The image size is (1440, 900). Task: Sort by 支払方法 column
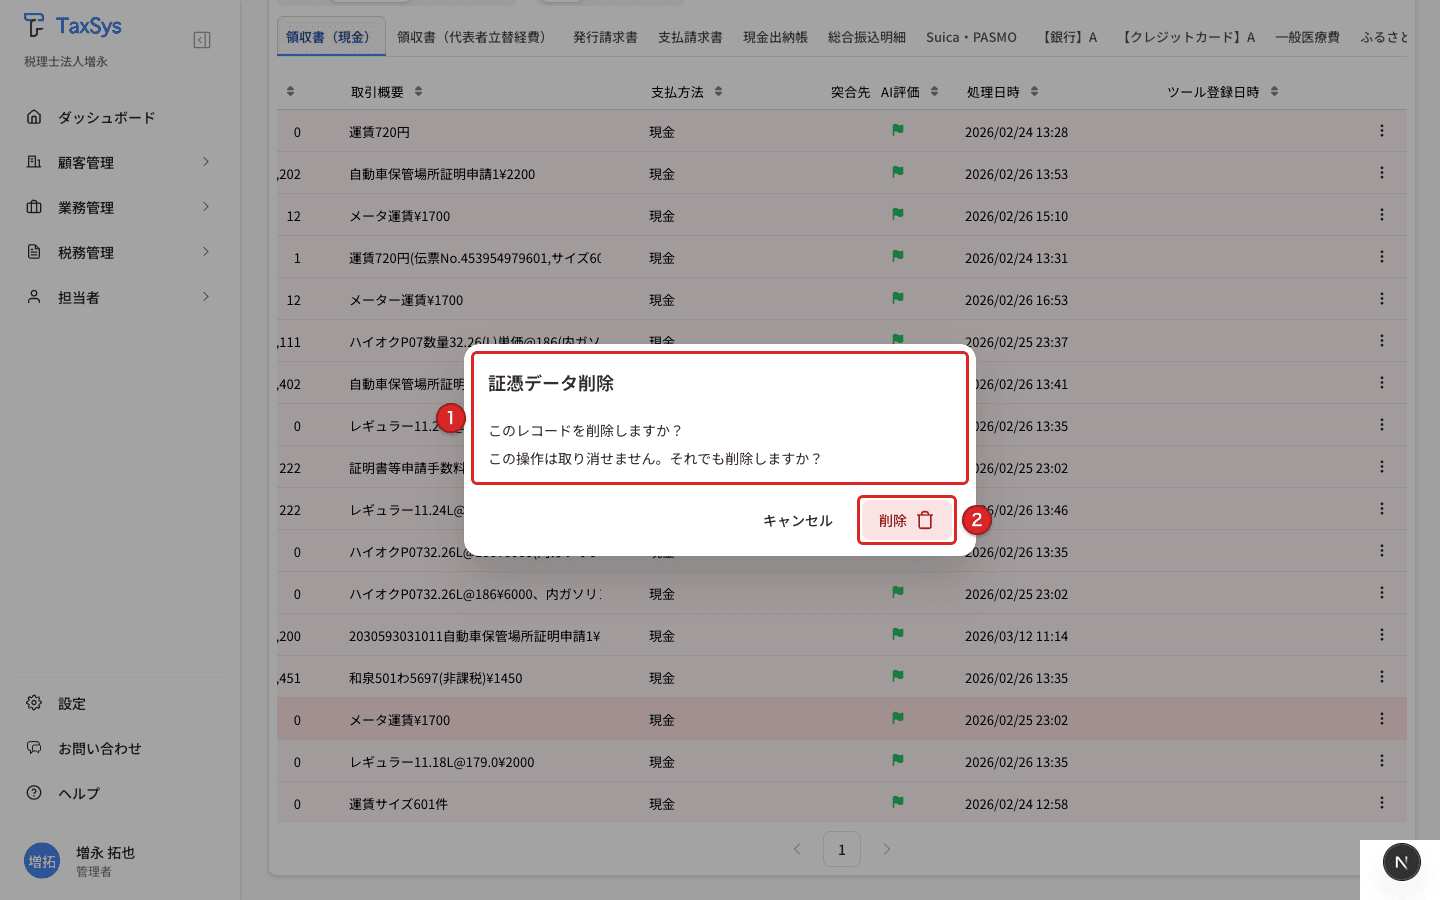(718, 92)
